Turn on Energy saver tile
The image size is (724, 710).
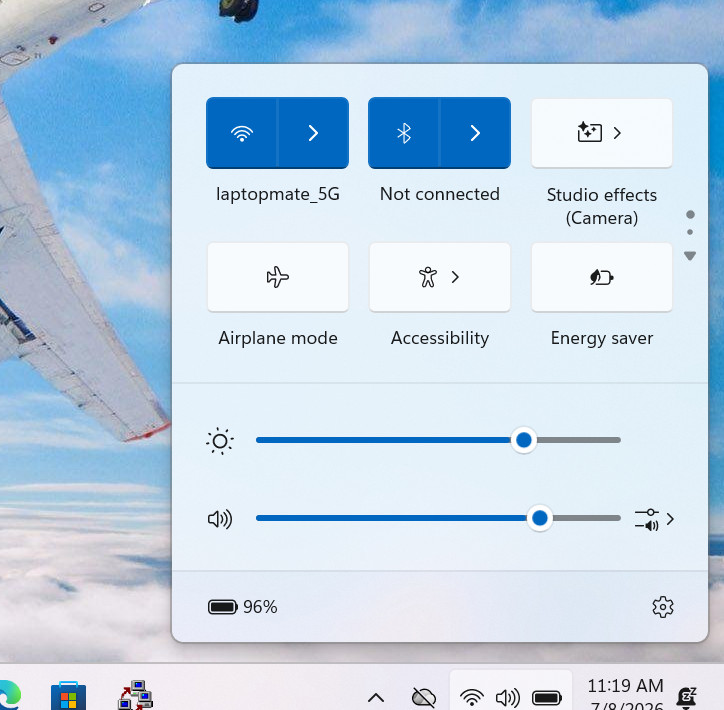tap(601, 277)
